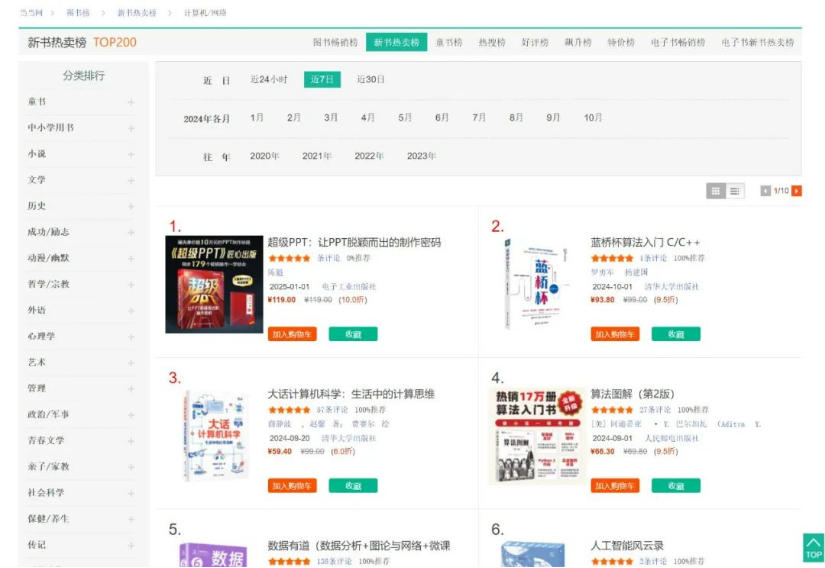The width and height of the screenshot is (825, 568).
Task: Open 人民邮电出版社 publisher link
Action: coord(672,438)
